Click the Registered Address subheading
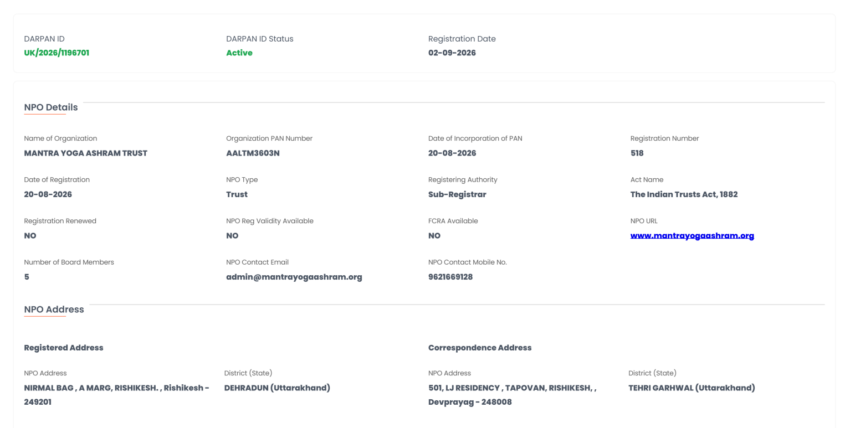This screenshot has height=428, width=850. 63,348
